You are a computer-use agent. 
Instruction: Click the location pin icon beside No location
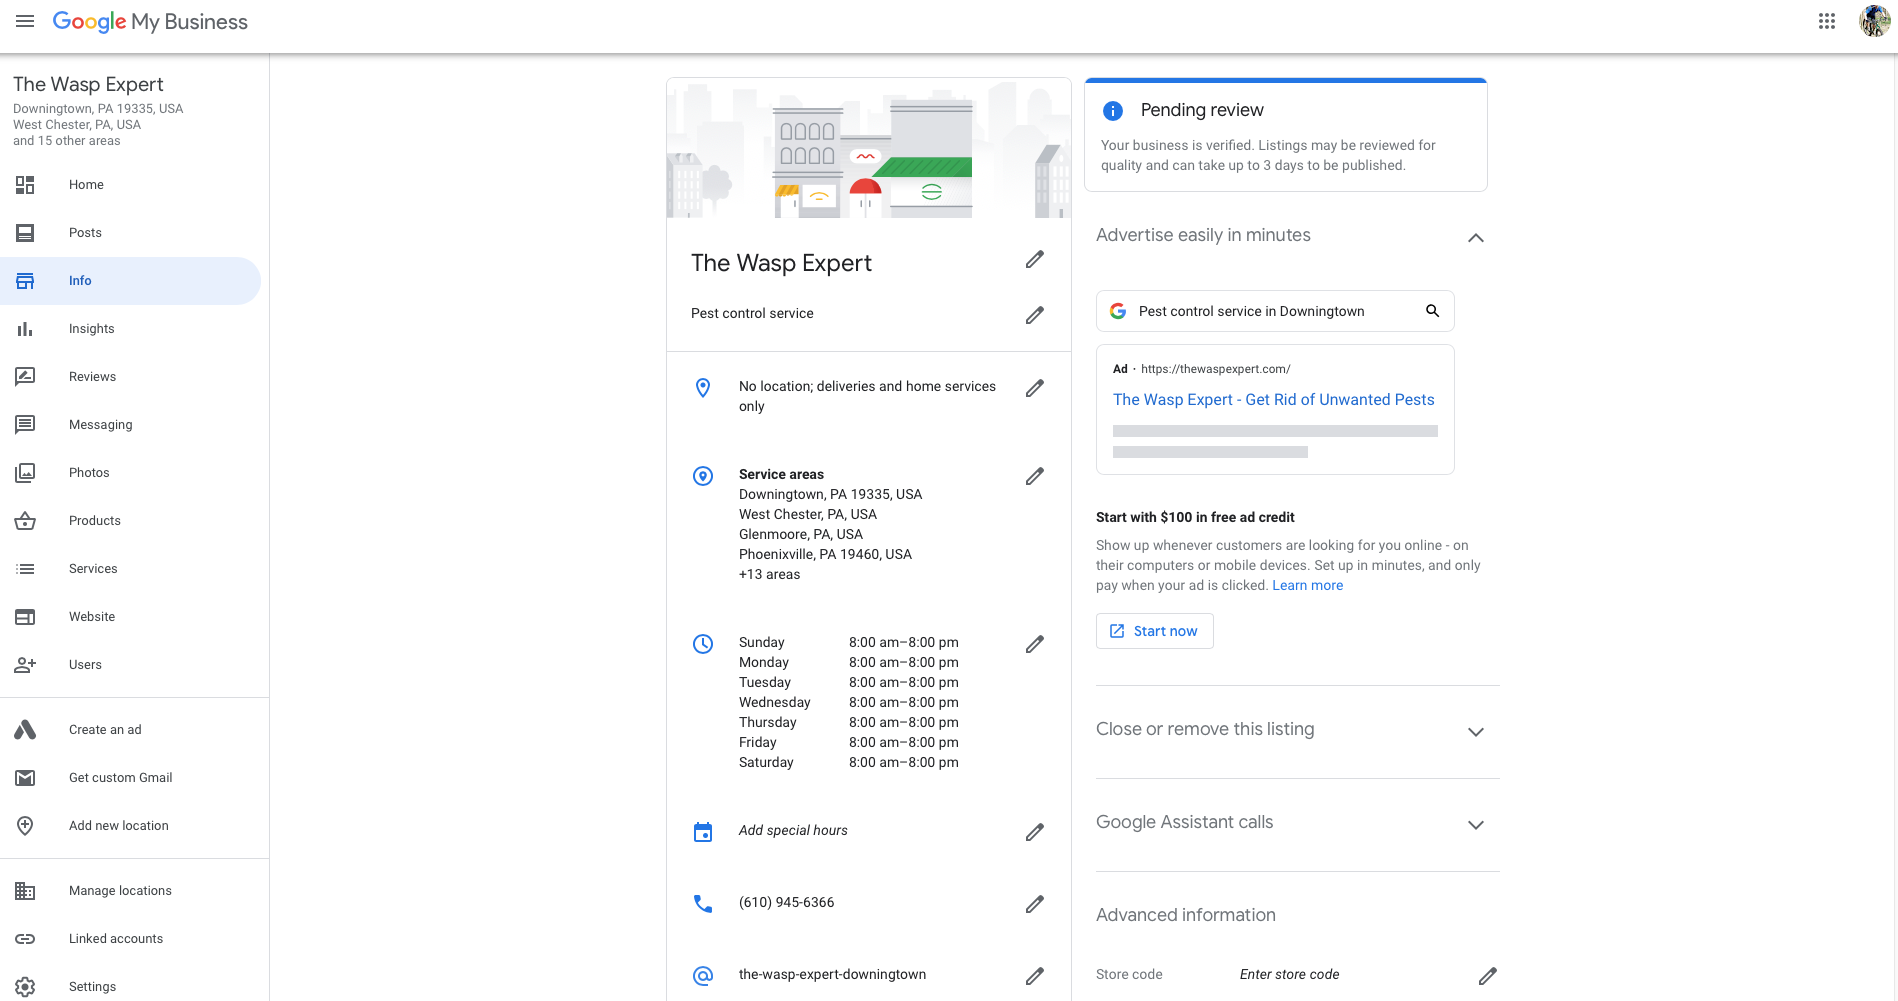(703, 388)
